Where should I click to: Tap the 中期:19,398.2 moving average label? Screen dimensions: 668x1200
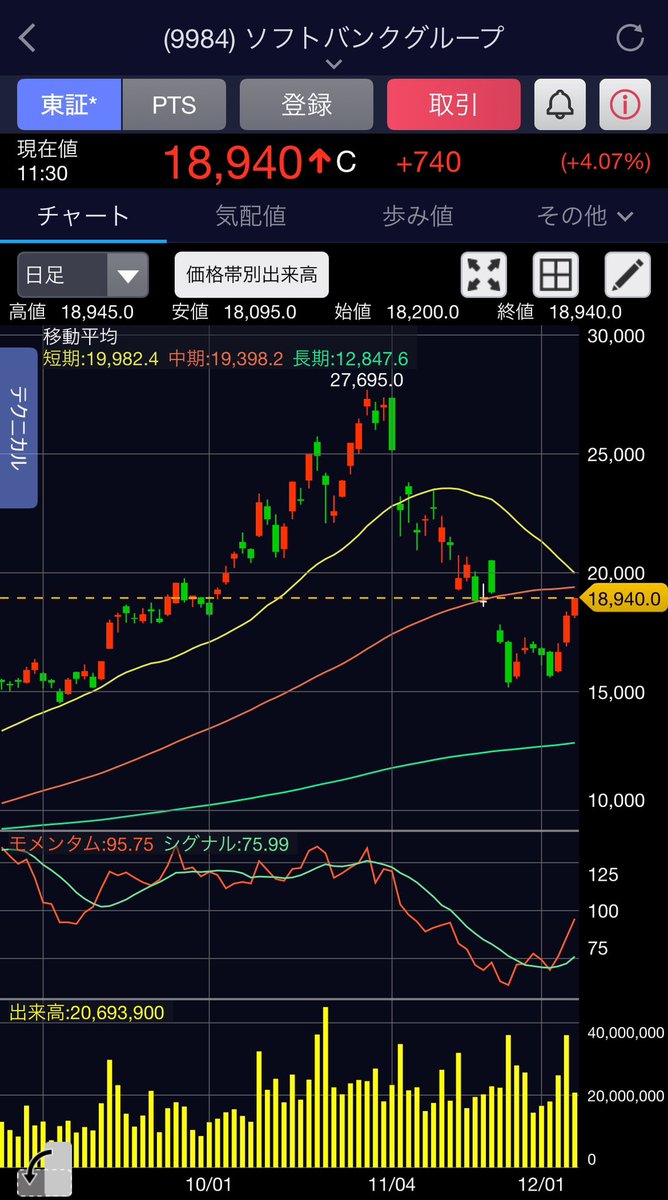[x=227, y=358]
